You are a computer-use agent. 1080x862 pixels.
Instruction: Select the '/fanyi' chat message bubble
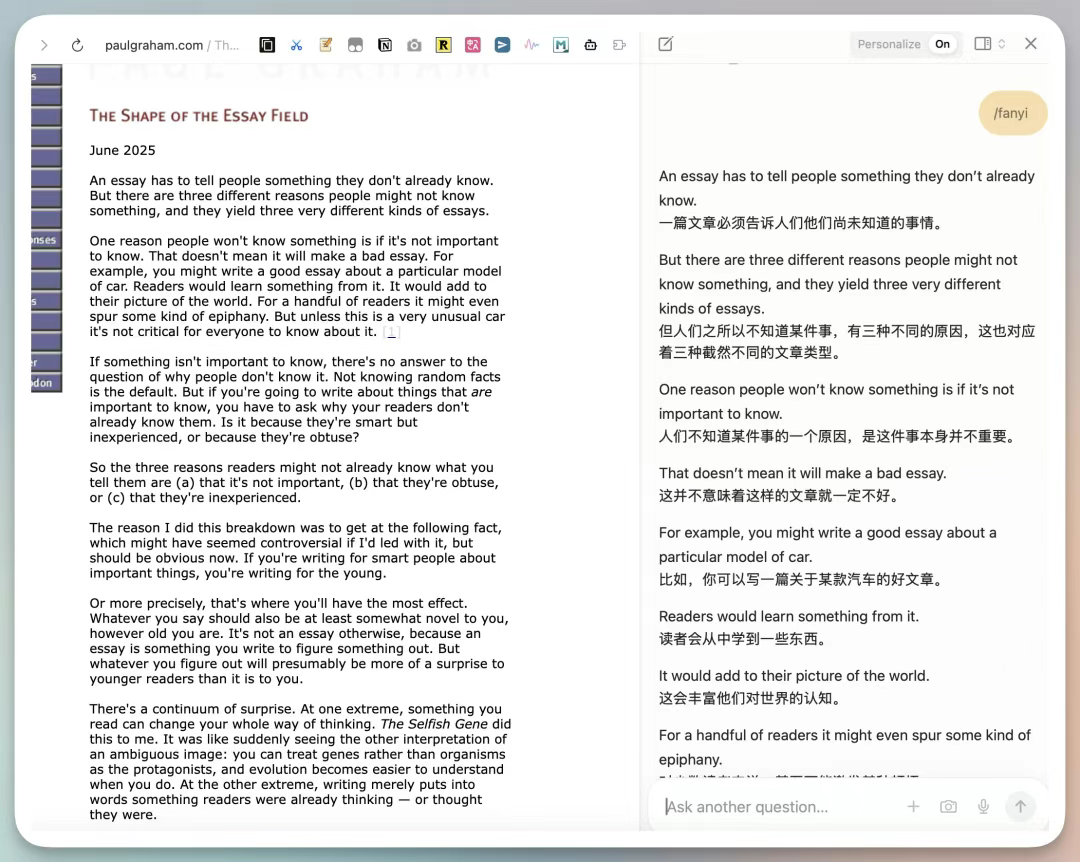1011,113
